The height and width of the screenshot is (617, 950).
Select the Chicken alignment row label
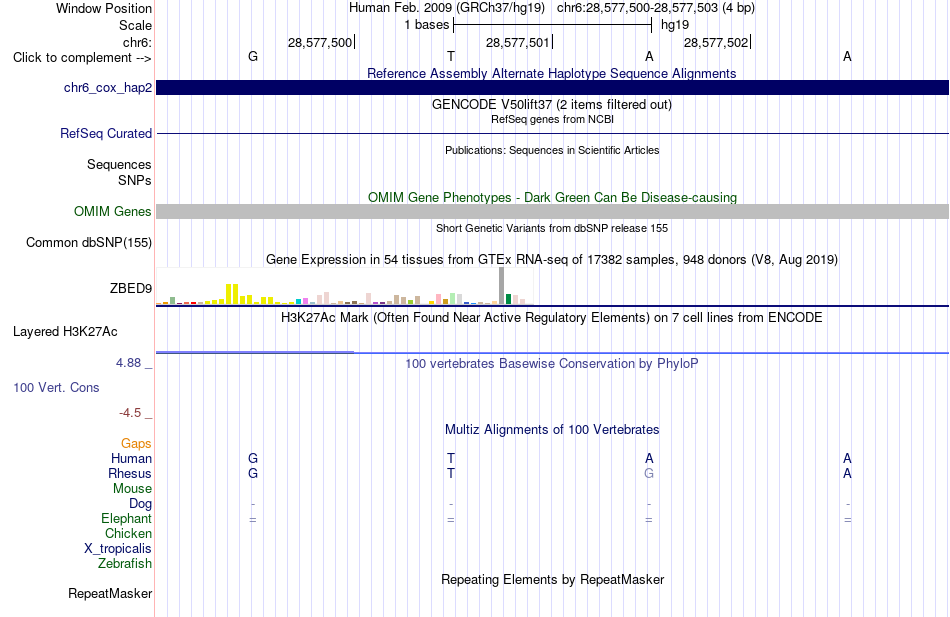pos(128,533)
